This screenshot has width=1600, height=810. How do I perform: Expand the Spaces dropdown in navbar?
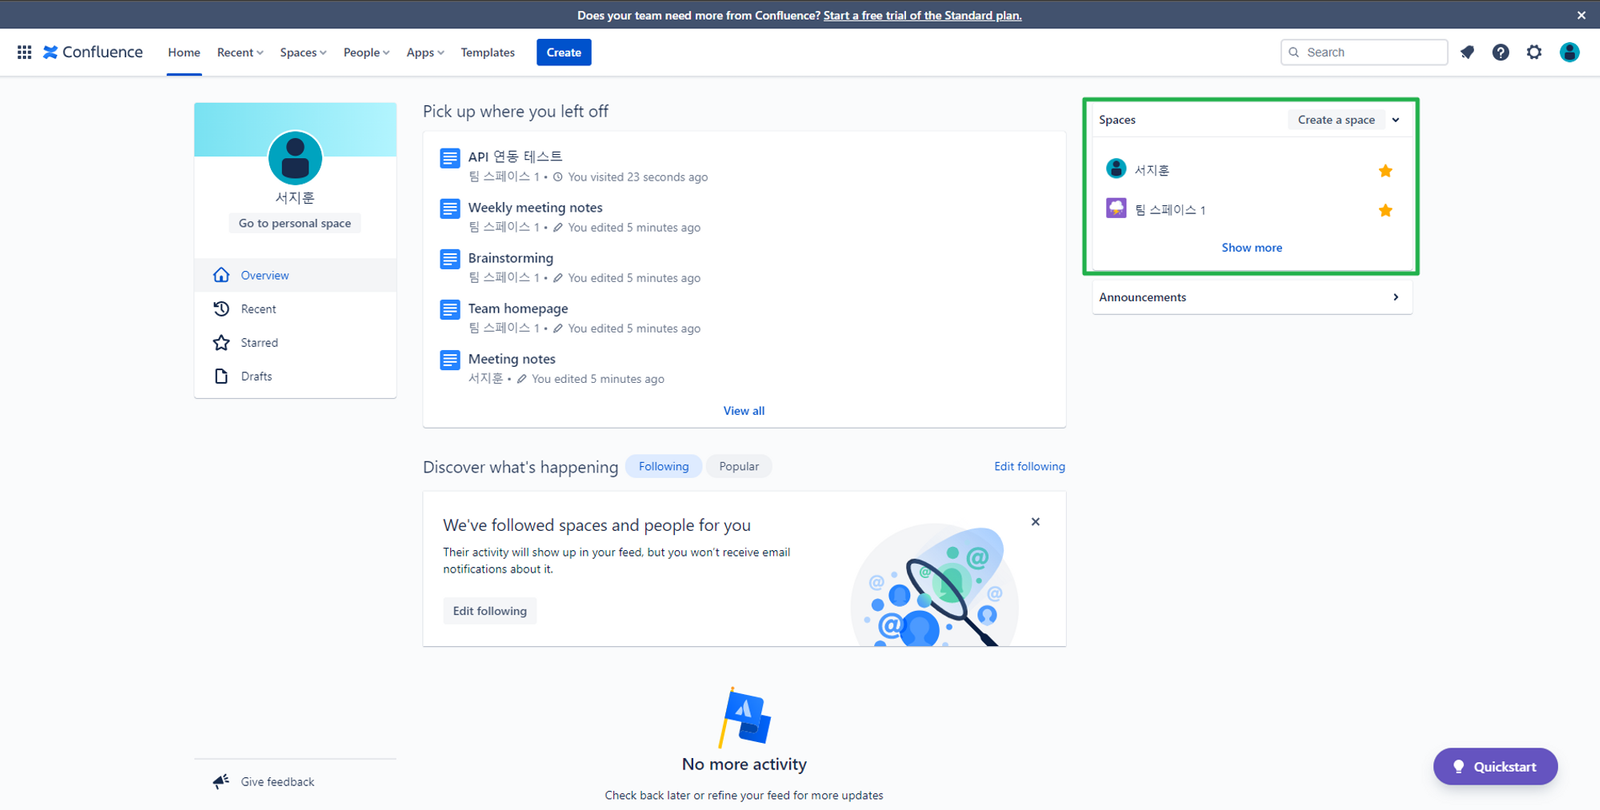(303, 52)
